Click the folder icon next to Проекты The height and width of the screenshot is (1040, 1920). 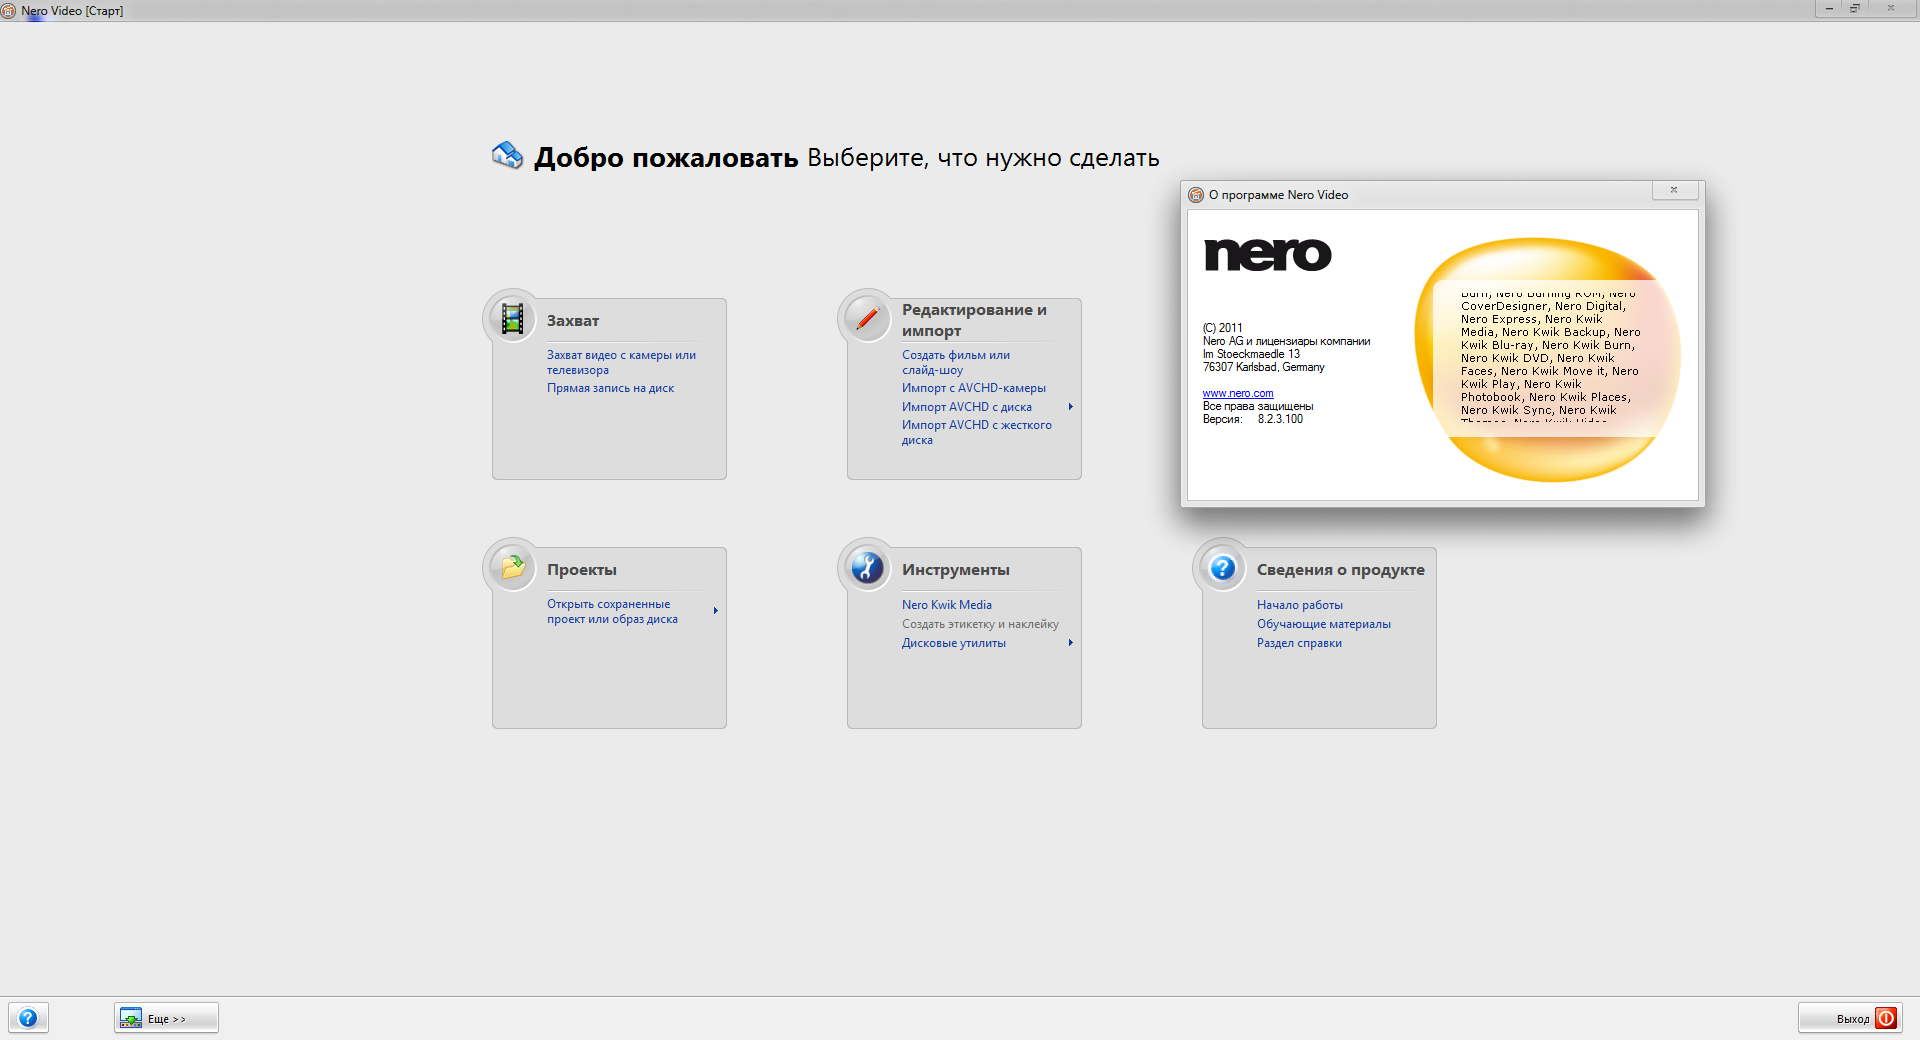pyautogui.click(x=512, y=568)
